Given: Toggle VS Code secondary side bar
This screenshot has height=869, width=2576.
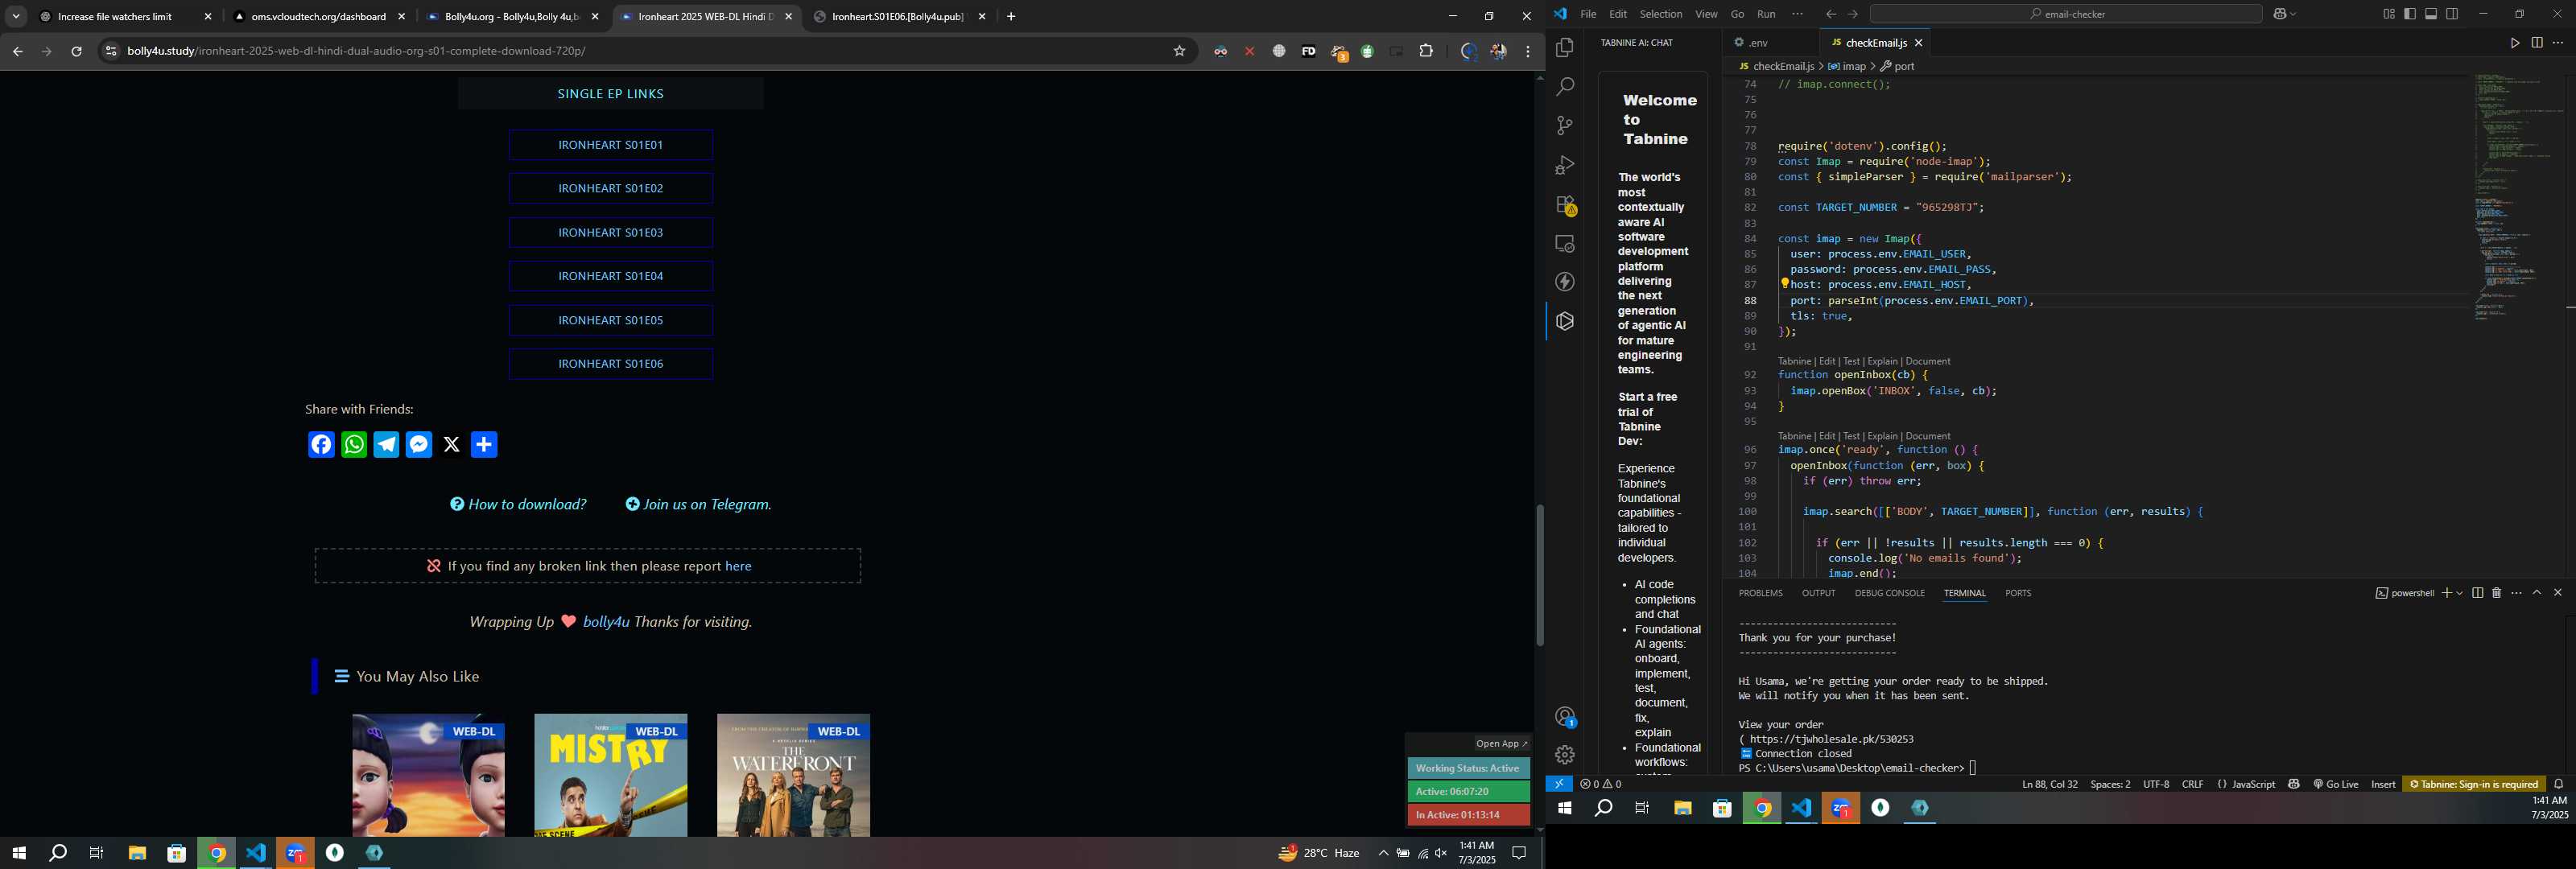Looking at the screenshot, I should (2452, 14).
